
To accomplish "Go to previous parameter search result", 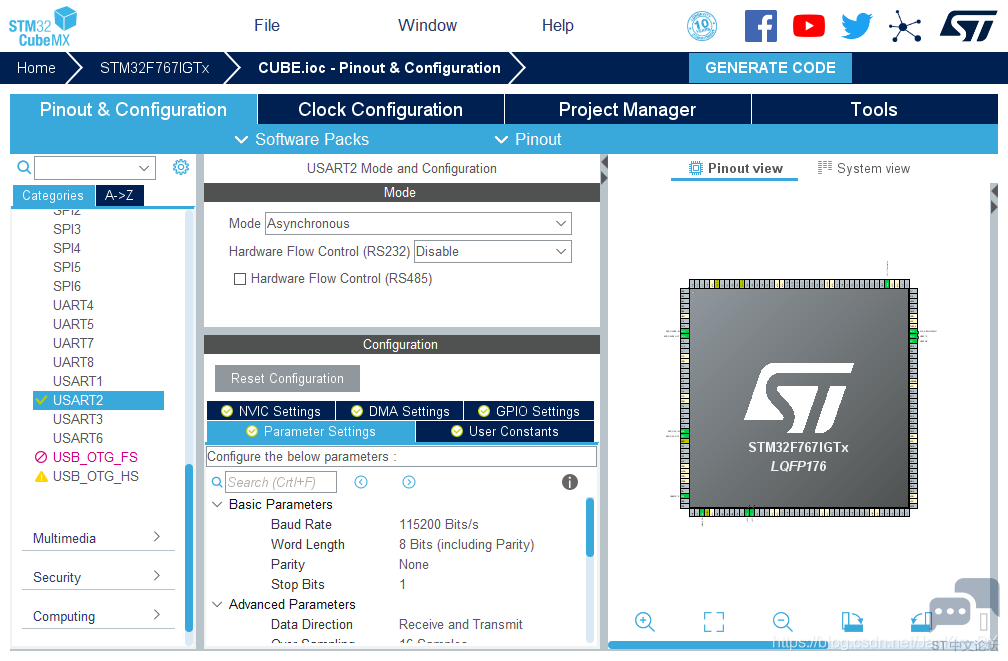I will click(x=361, y=482).
